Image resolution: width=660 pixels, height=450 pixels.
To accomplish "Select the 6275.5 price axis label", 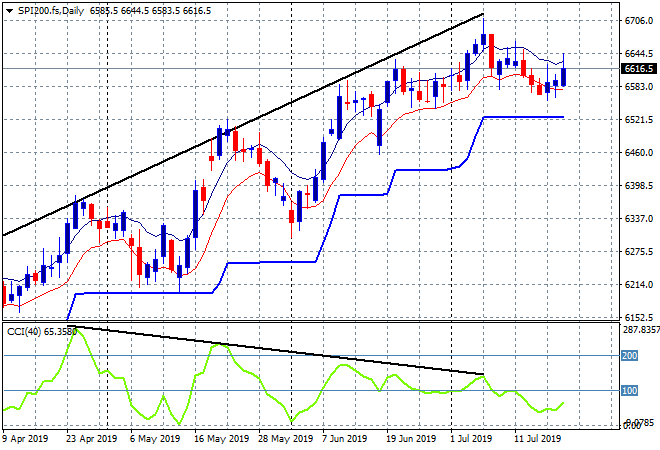I will click(x=639, y=252).
